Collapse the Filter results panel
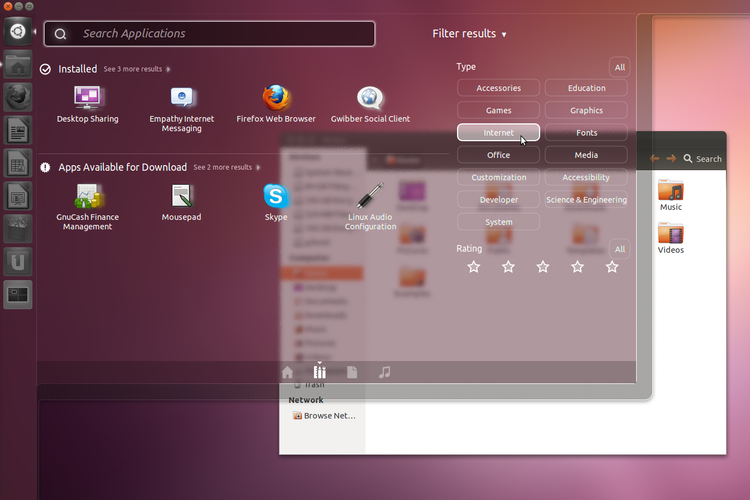This screenshot has width=750, height=500. [469, 34]
